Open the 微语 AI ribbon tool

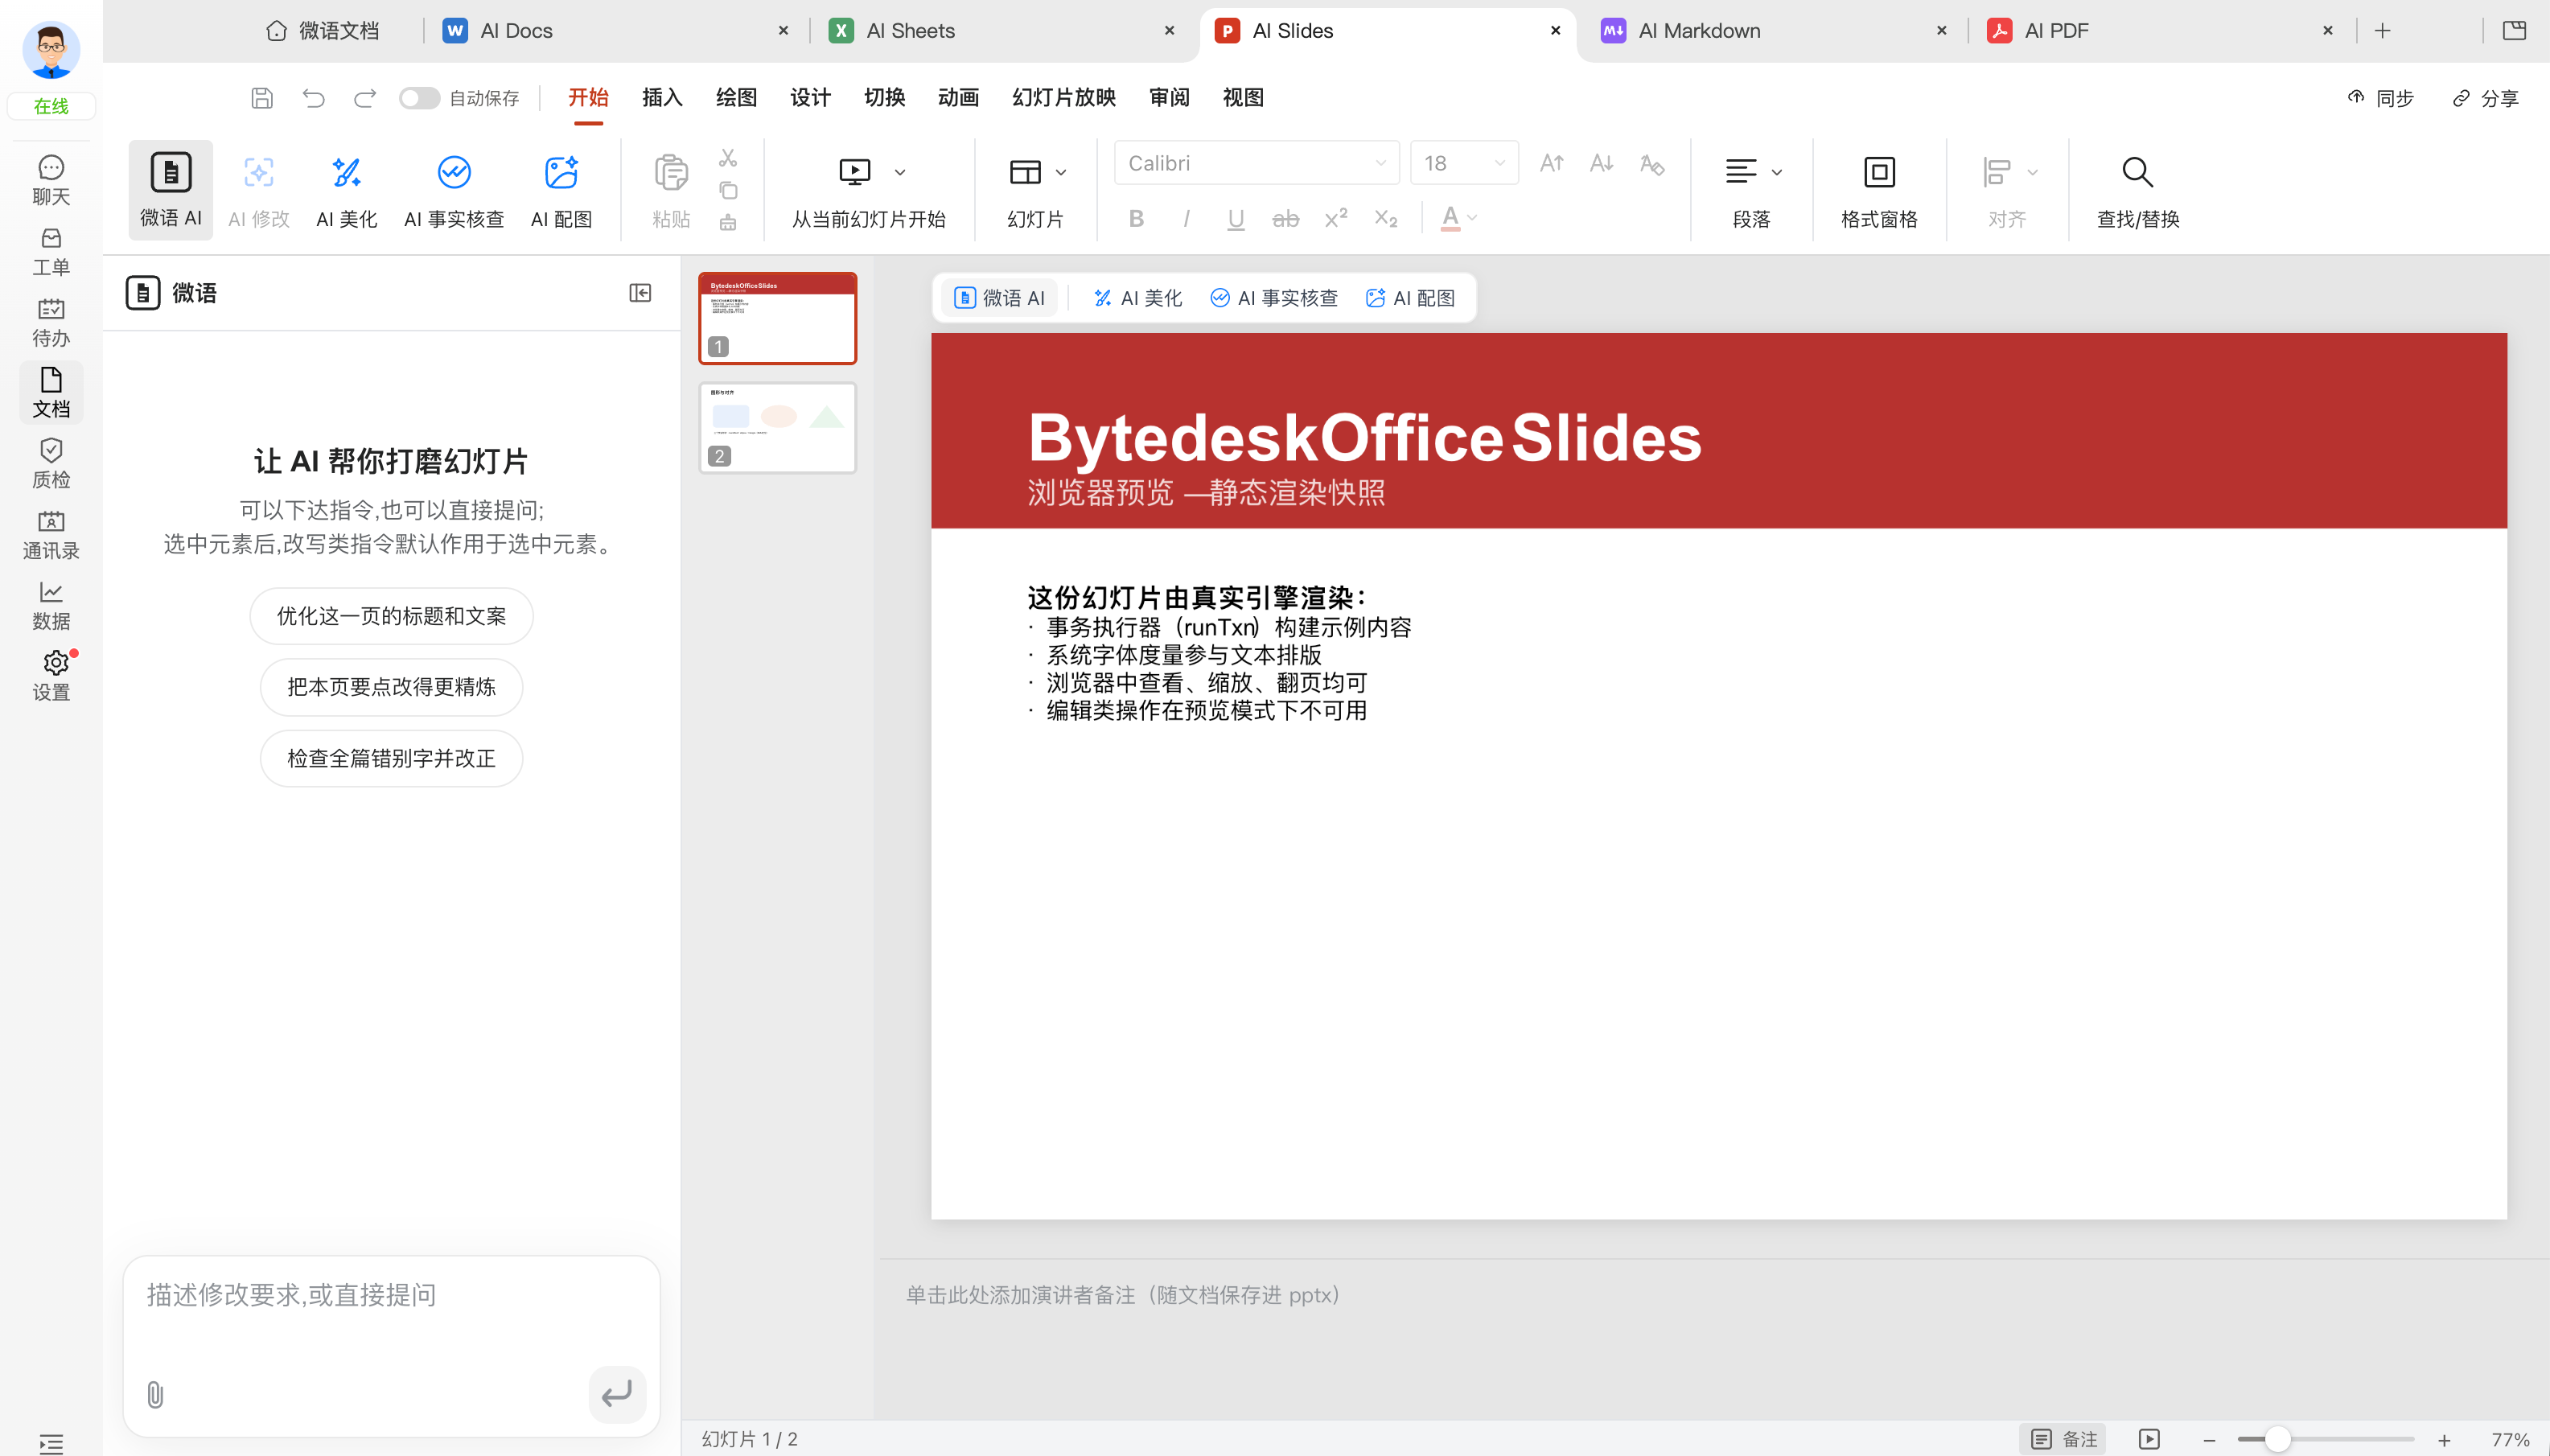click(x=170, y=190)
